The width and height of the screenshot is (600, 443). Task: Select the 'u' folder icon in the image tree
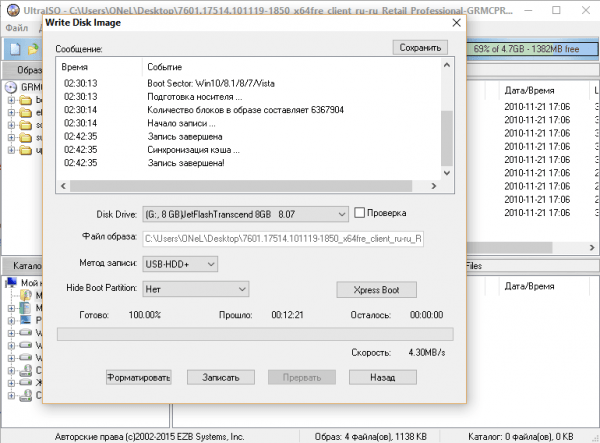pos(26,150)
